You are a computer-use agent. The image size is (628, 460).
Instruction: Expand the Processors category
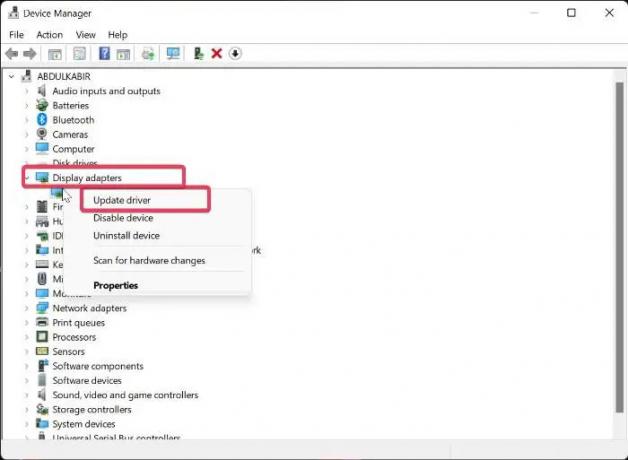point(27,337)
